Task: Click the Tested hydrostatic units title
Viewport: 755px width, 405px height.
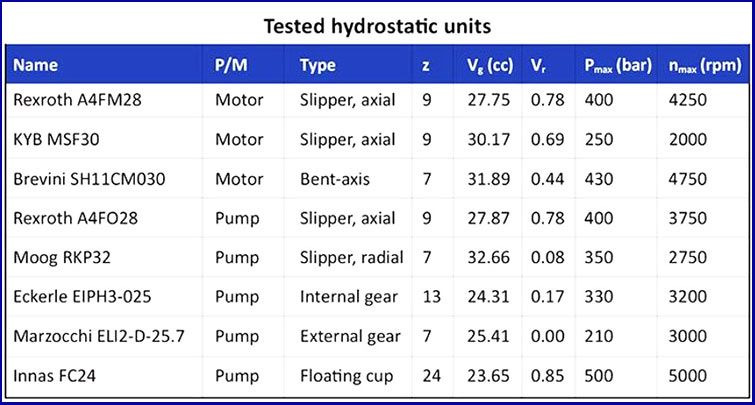Action: tap(377, 24)
